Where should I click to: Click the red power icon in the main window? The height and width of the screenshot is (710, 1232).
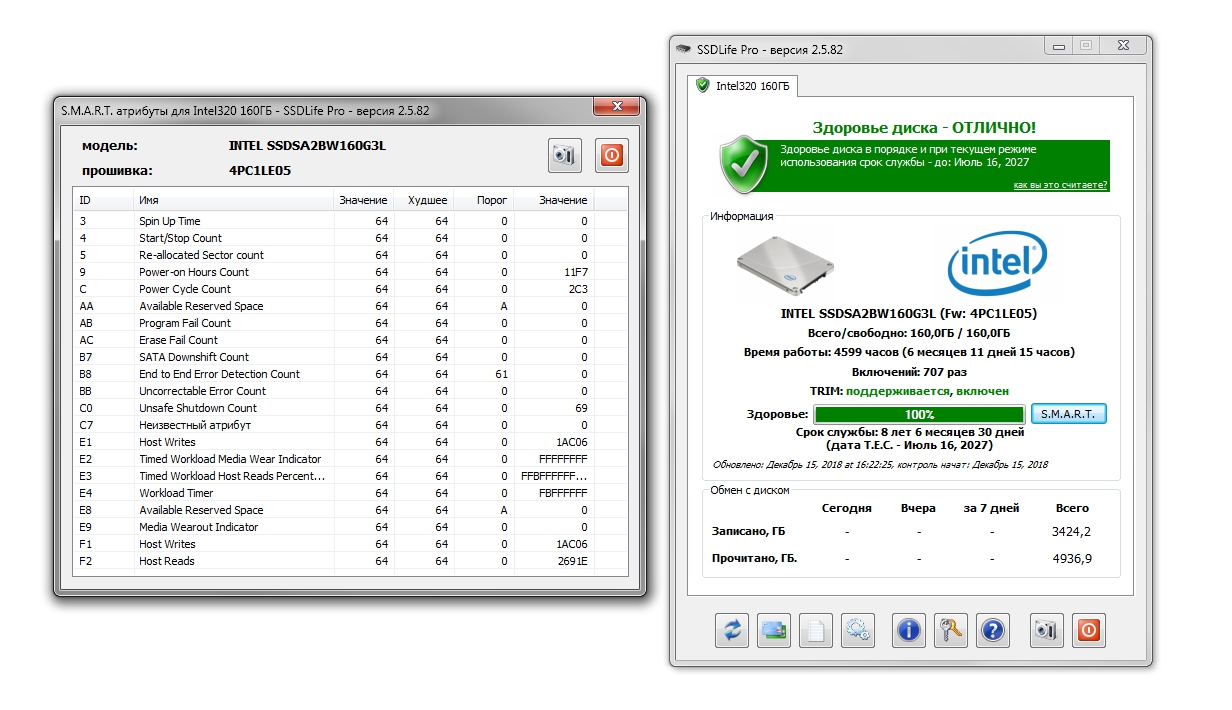click(x=1089, y=630)
